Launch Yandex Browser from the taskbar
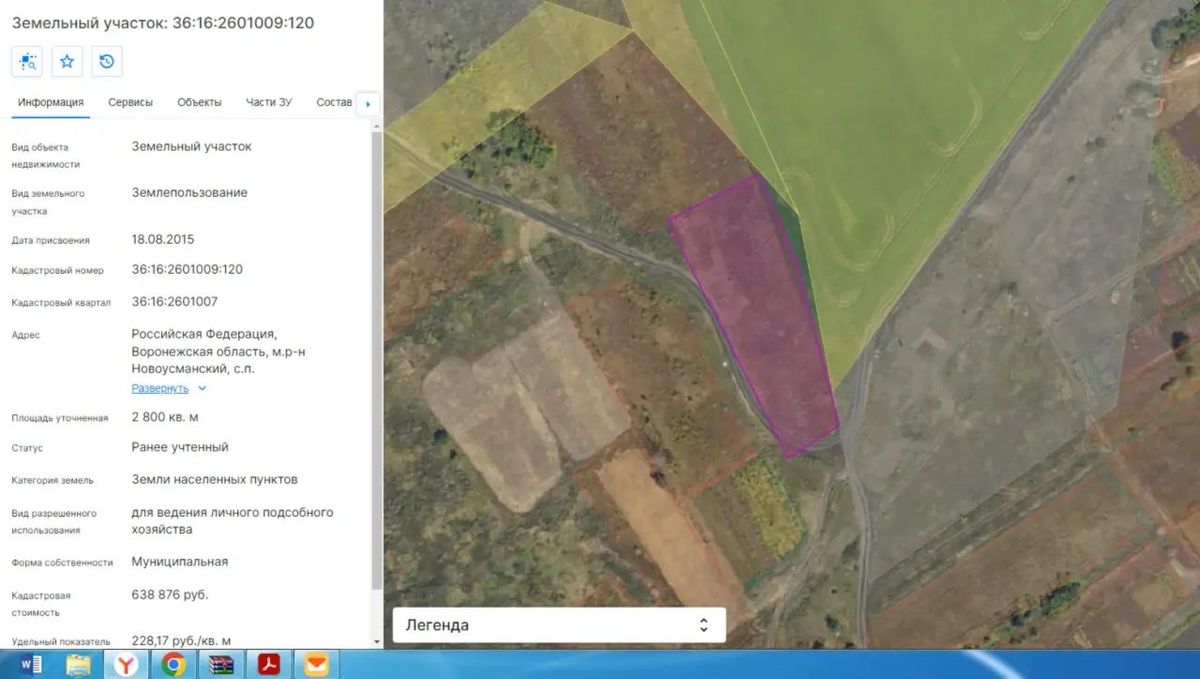 click(126, 664)
